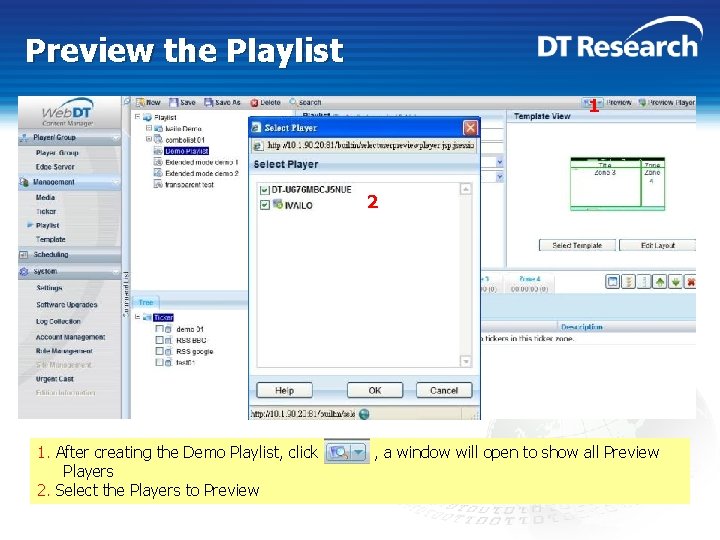Screen dimensions: 720x540
Task: Click the Extended mode demo 1 icon
Action: [x=158, y=162]
